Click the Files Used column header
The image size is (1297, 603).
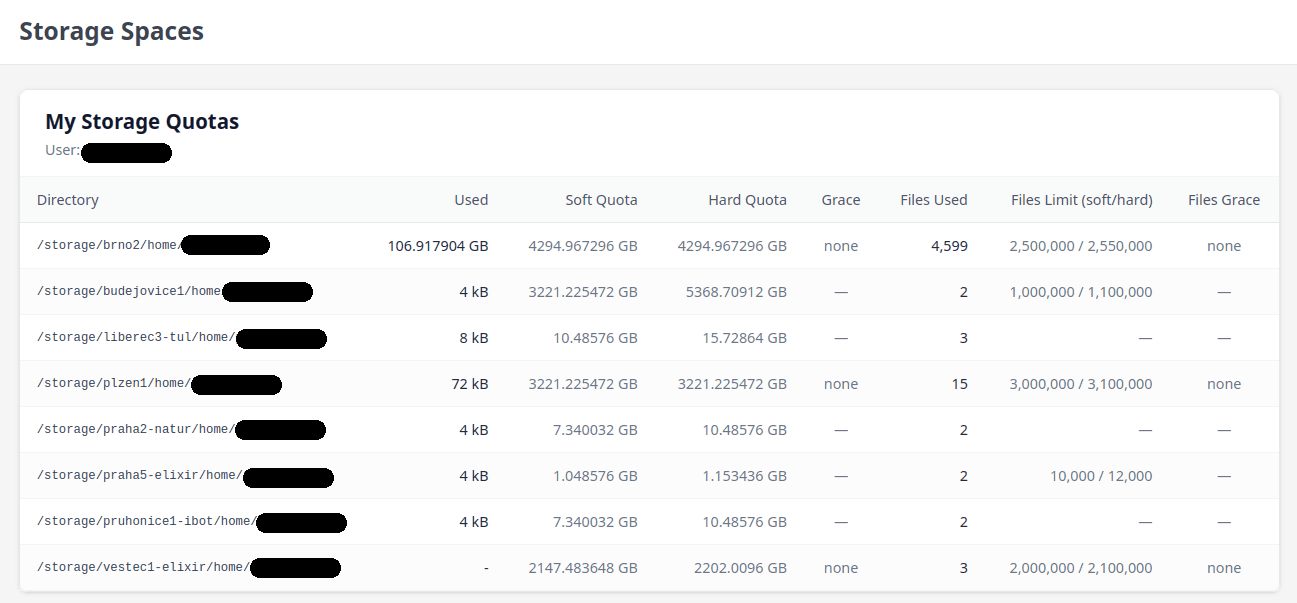tap(934, 200)
